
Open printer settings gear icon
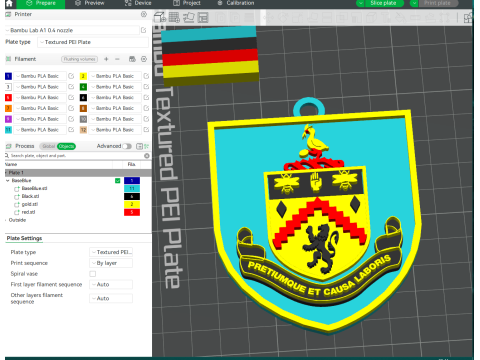pos(144,14)
